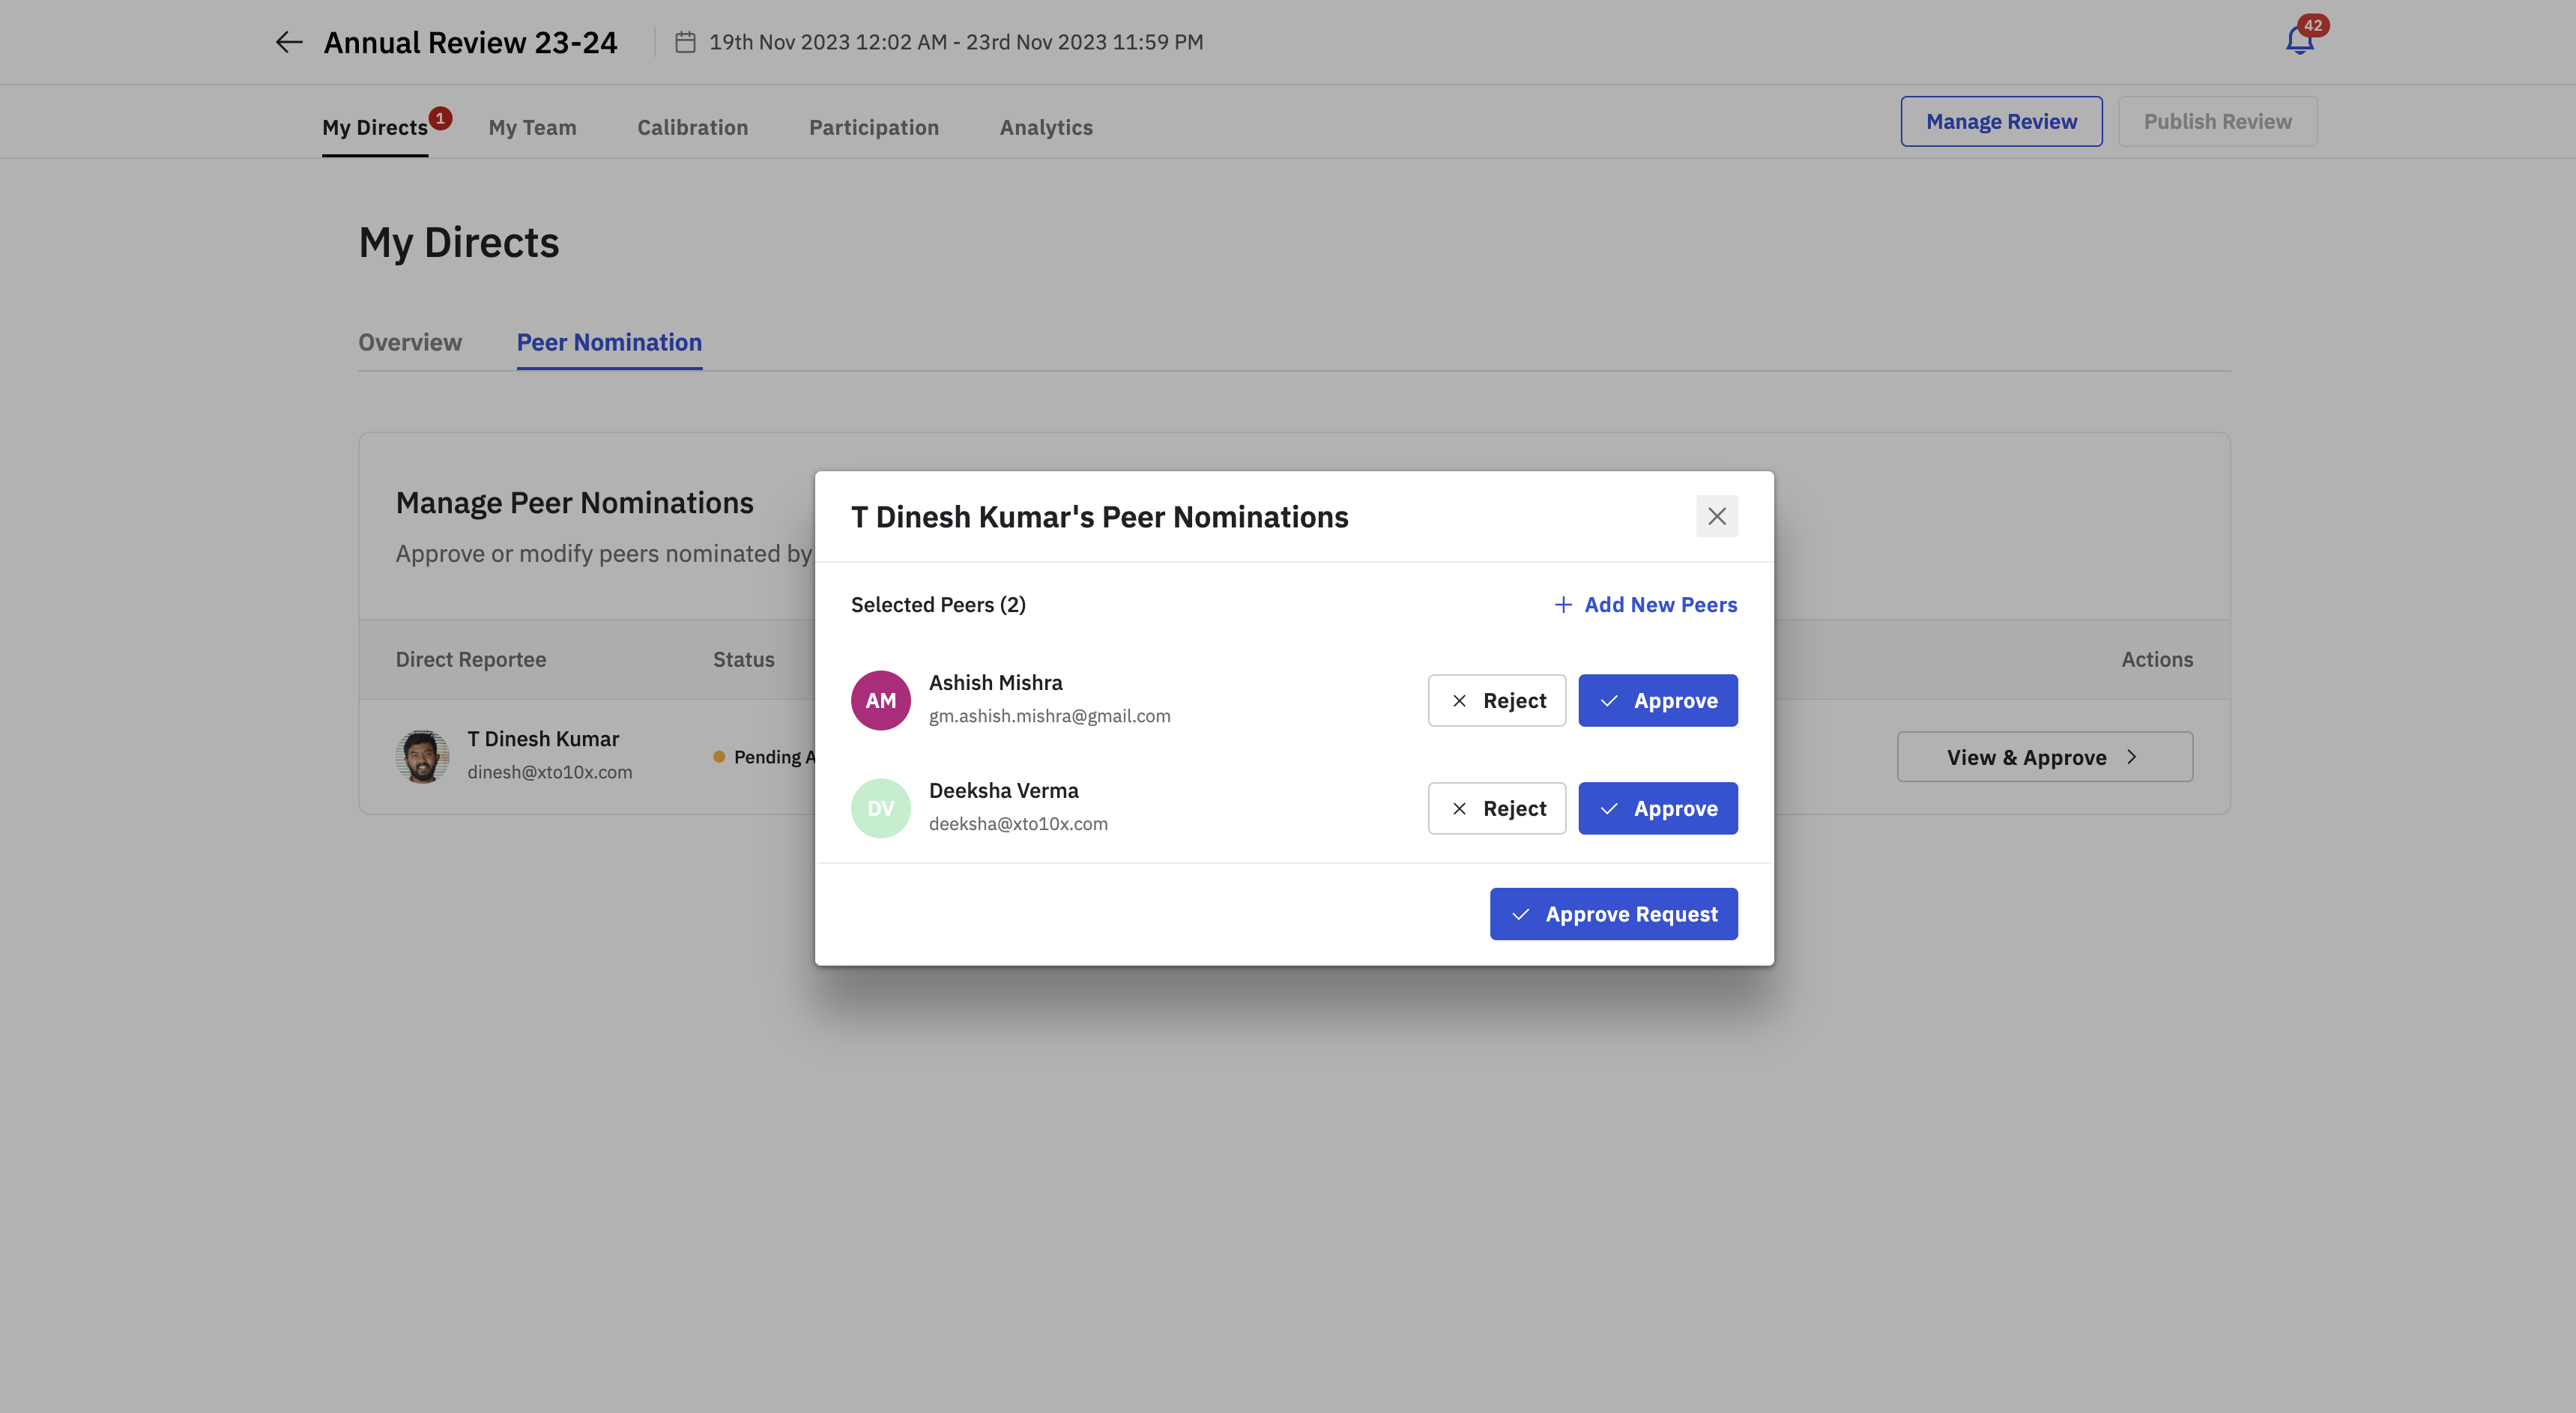This screenshot has width=2576, height=1413.
Task: Expand View & Approve for T Dinesh Kumar
Action: 2044,757
